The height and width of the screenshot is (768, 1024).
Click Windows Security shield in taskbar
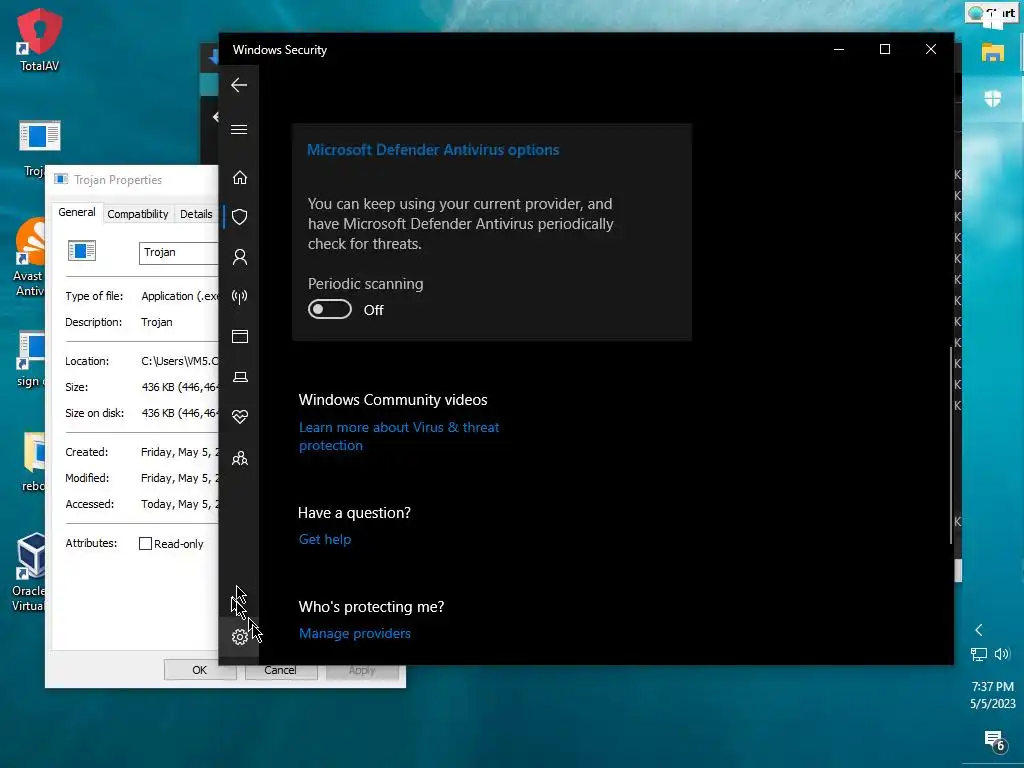(x=993, y=99)
